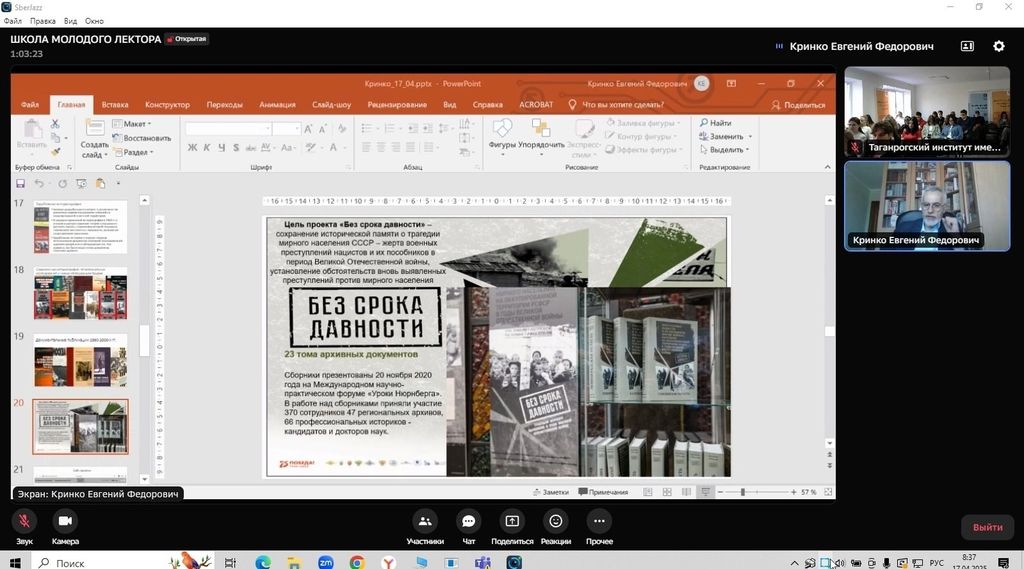Open the Реакции reactions picker

556,521
